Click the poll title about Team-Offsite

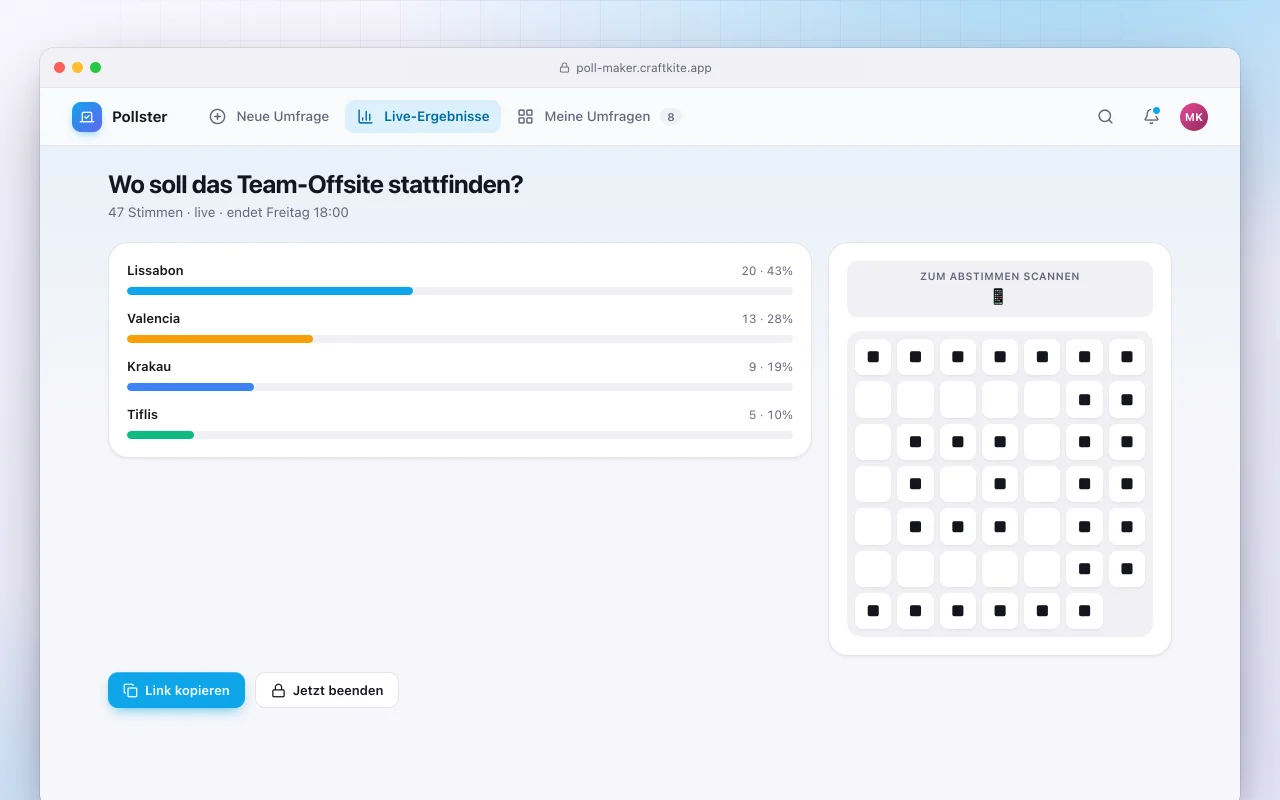tap(316, 185)
